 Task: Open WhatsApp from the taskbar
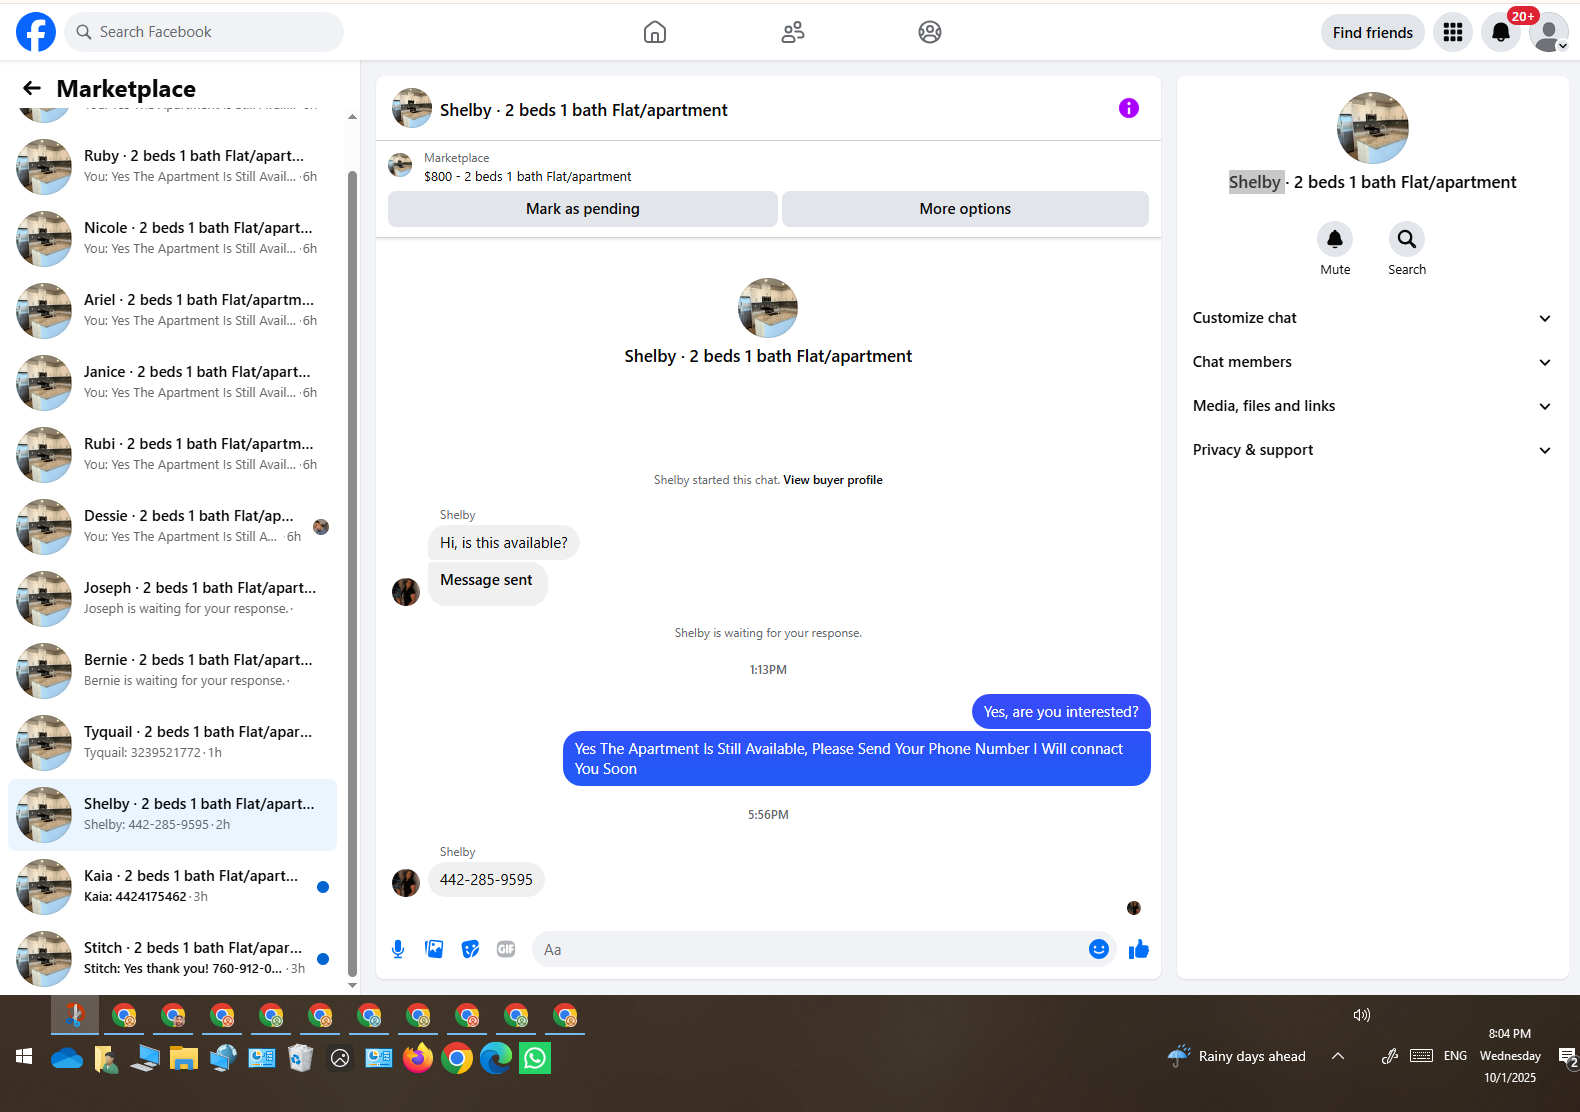click(x=535, y=1058)
